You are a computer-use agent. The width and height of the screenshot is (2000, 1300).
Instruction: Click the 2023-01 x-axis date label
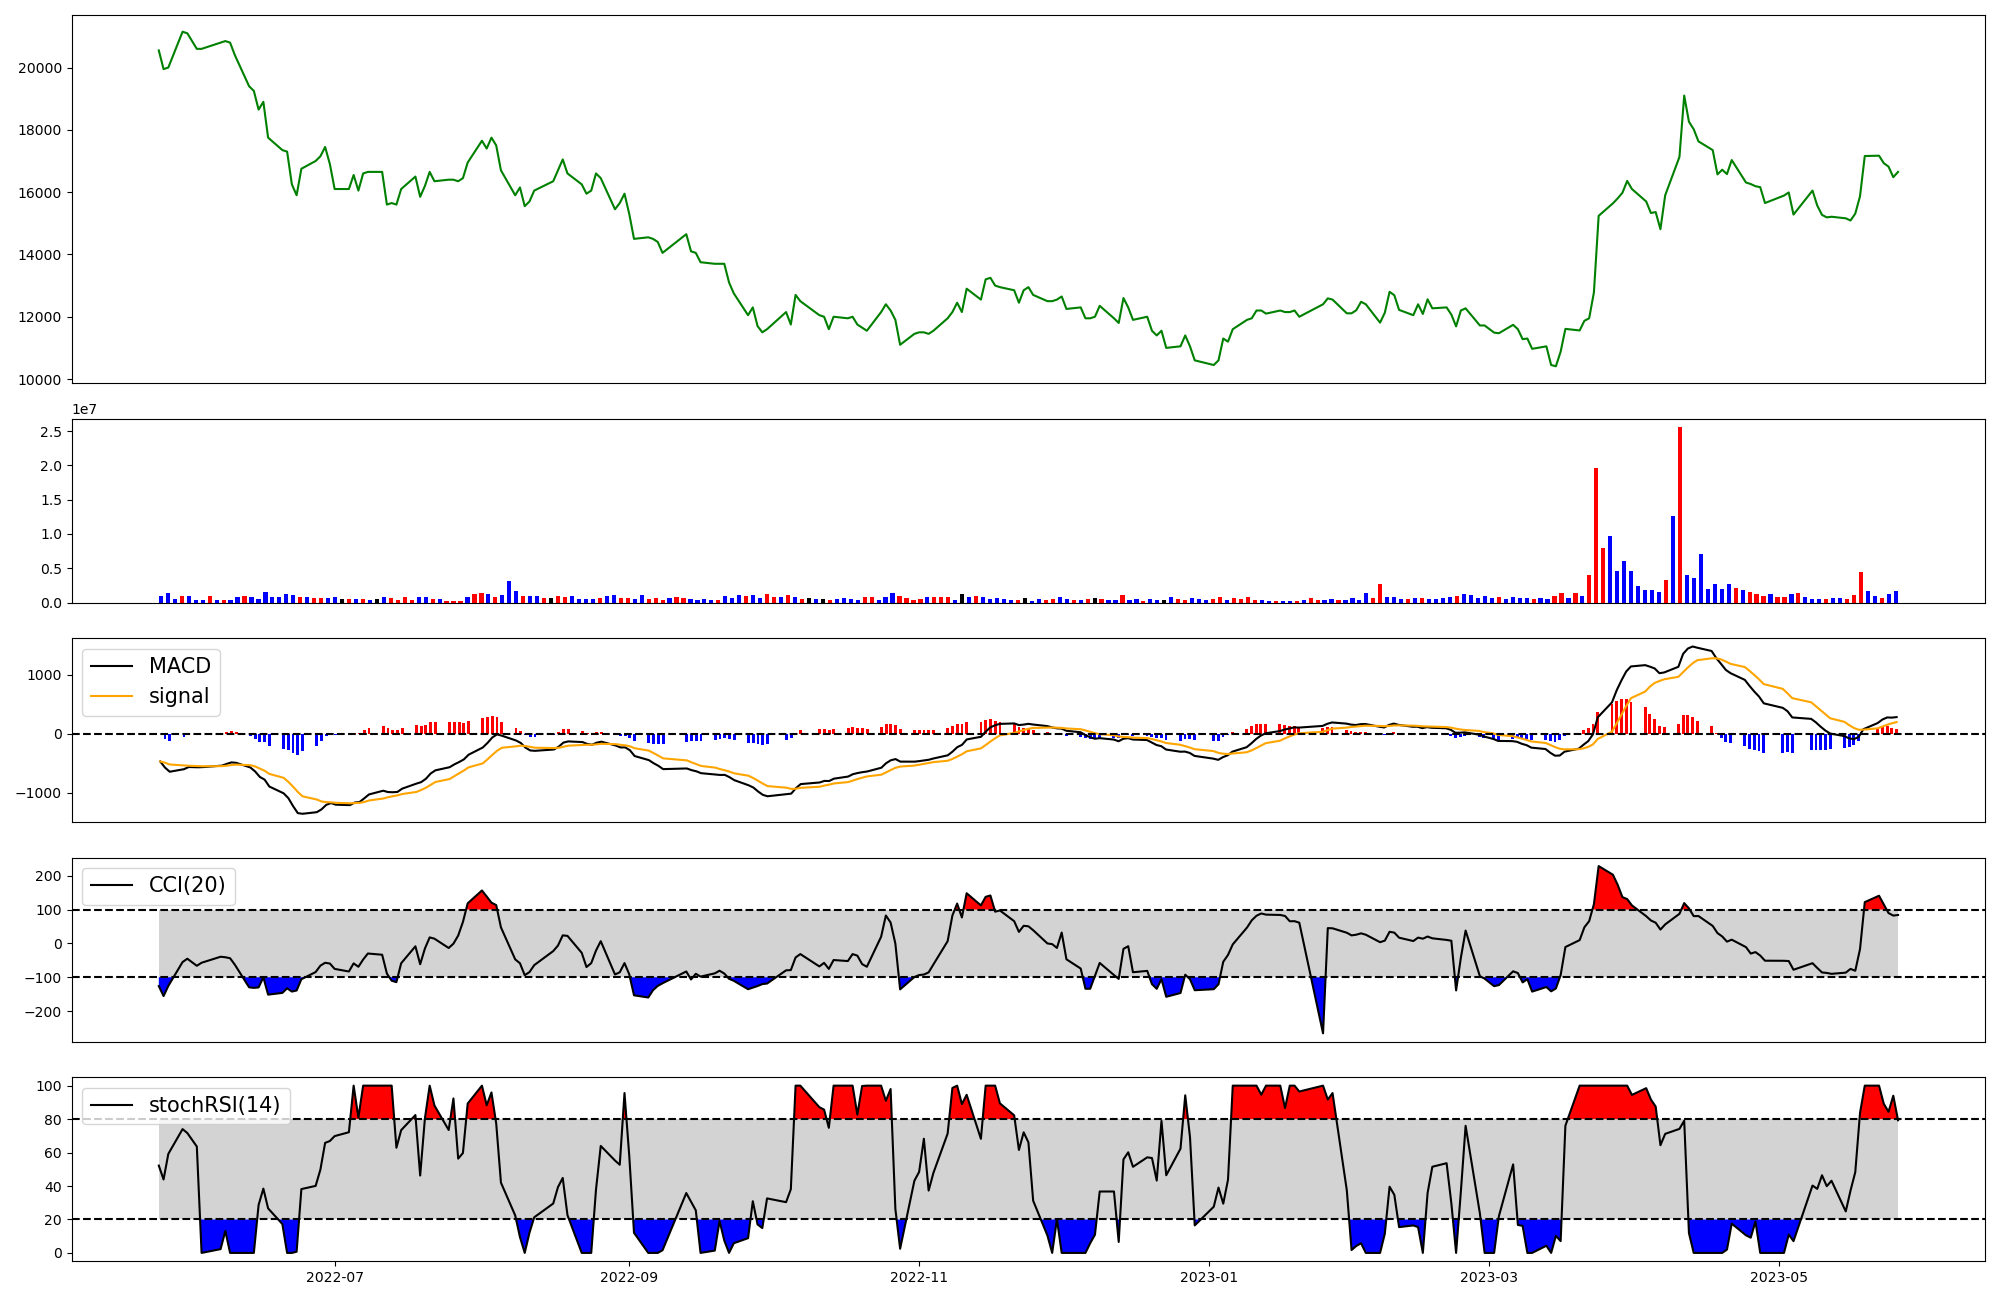click(x=1209, y=1277)
